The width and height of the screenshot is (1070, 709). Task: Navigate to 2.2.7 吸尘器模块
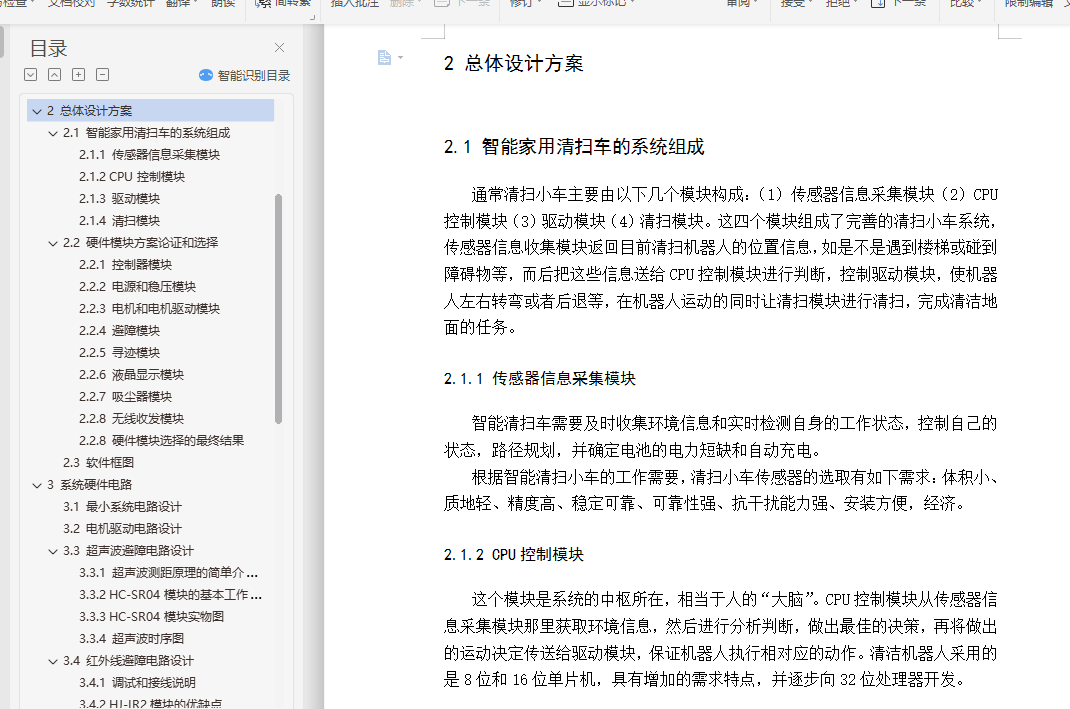click(125, 396)
